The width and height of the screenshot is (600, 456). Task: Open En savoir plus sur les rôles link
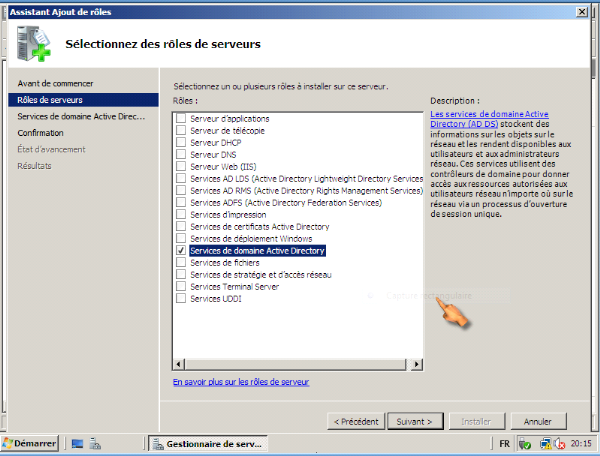(241, 382)
